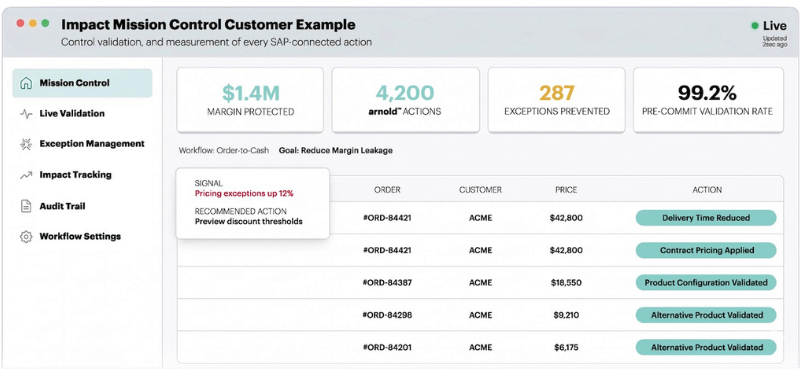Click the Live Validation pulse icon
The height and width of the screenshot is (375, 800).
tap(26, 114)
